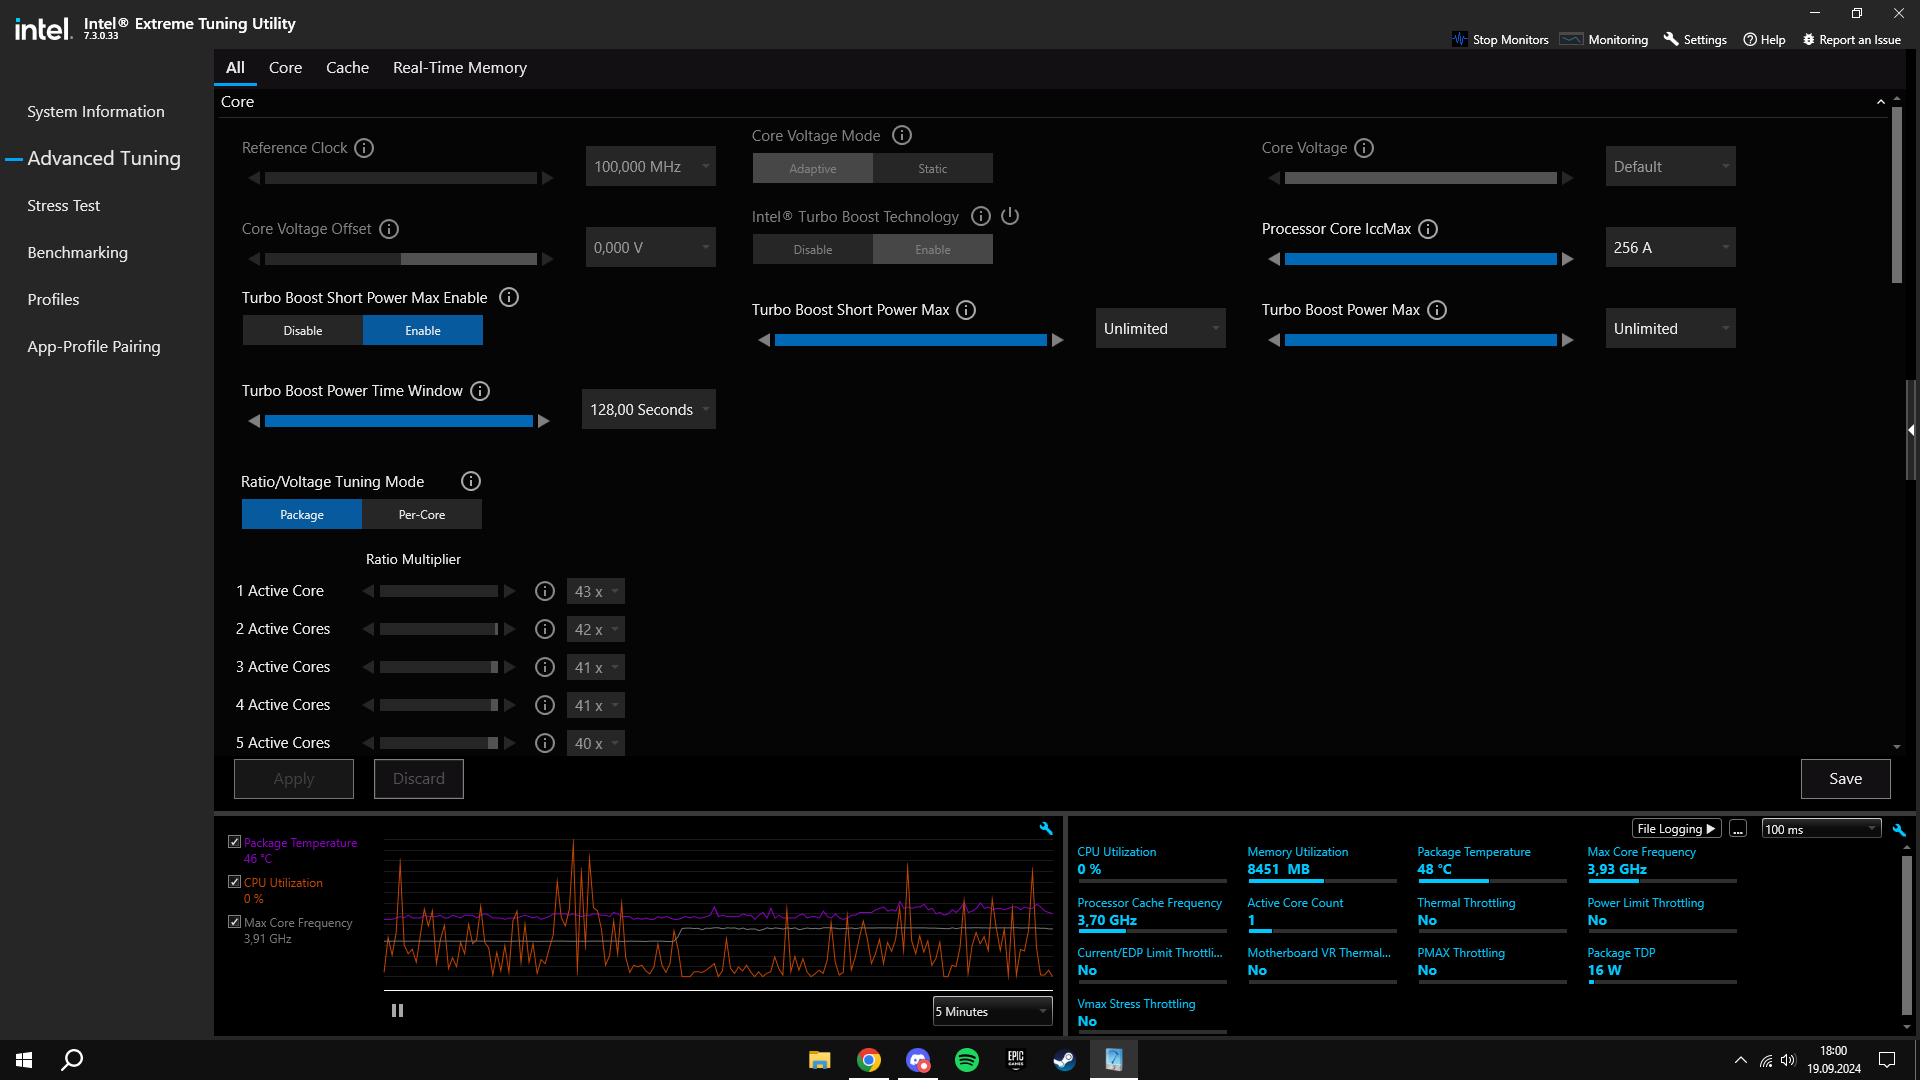1920x1080 pixels.
Task: Disable Turbo Boost Short Power Max Enable
Action: click(x=303, y=331)
